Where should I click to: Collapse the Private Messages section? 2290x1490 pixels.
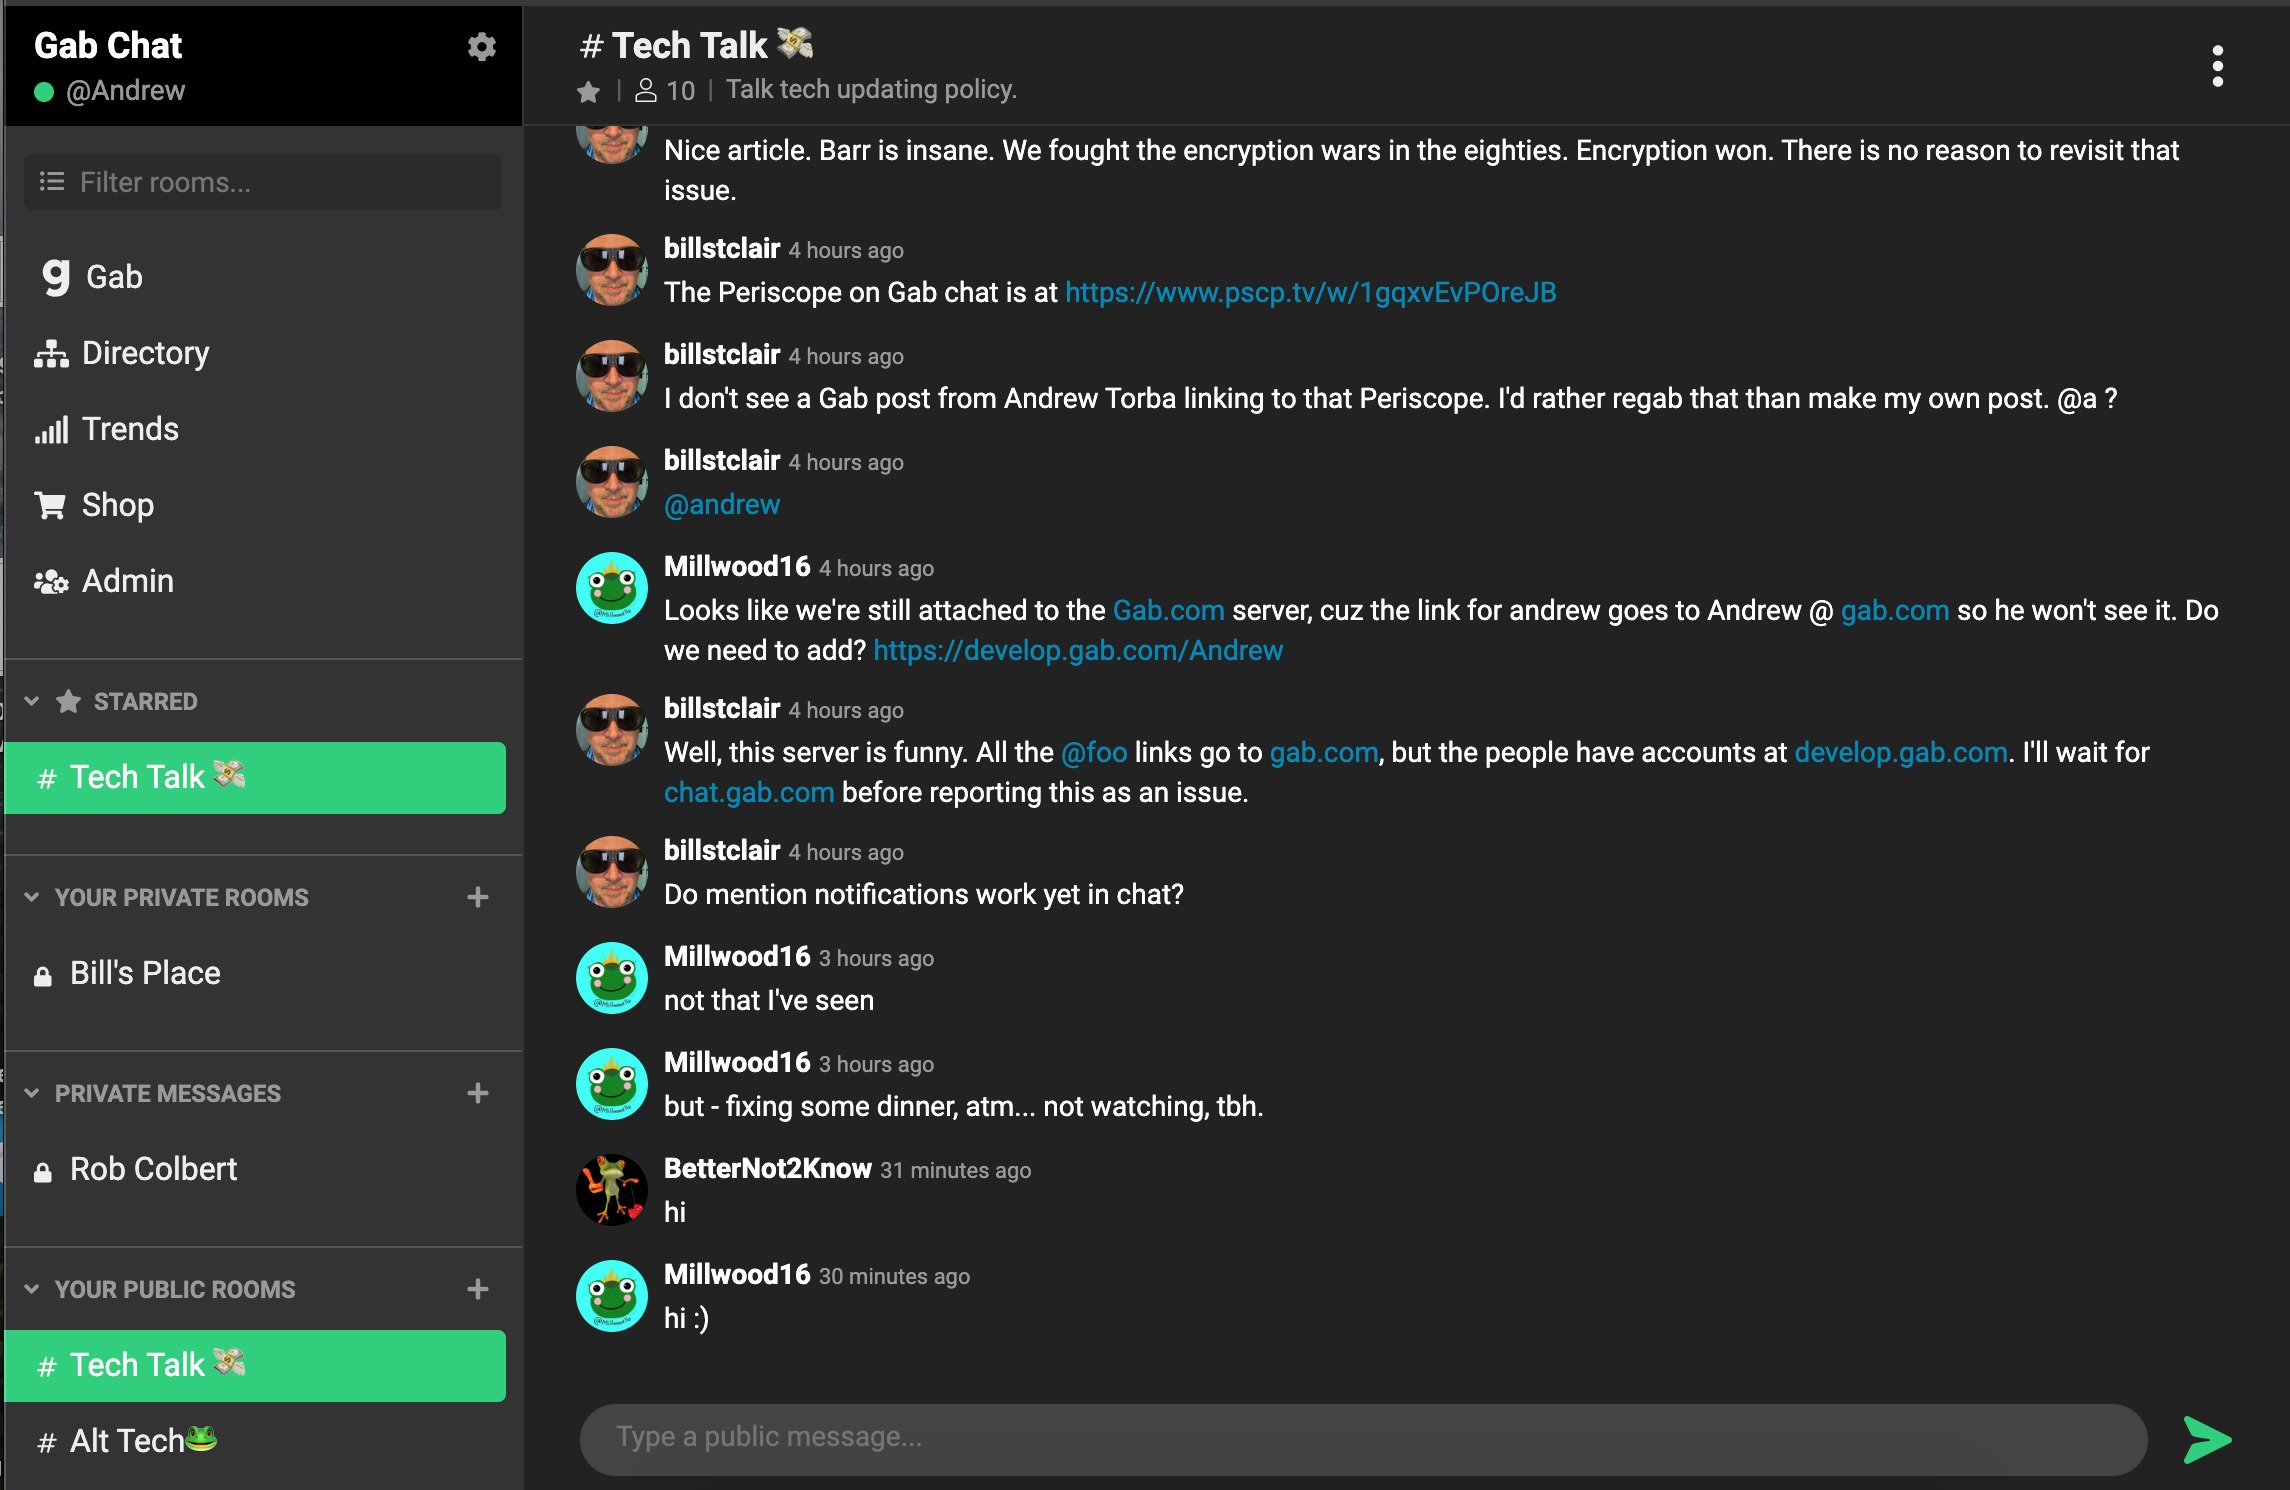click(x=32, y=1093)
